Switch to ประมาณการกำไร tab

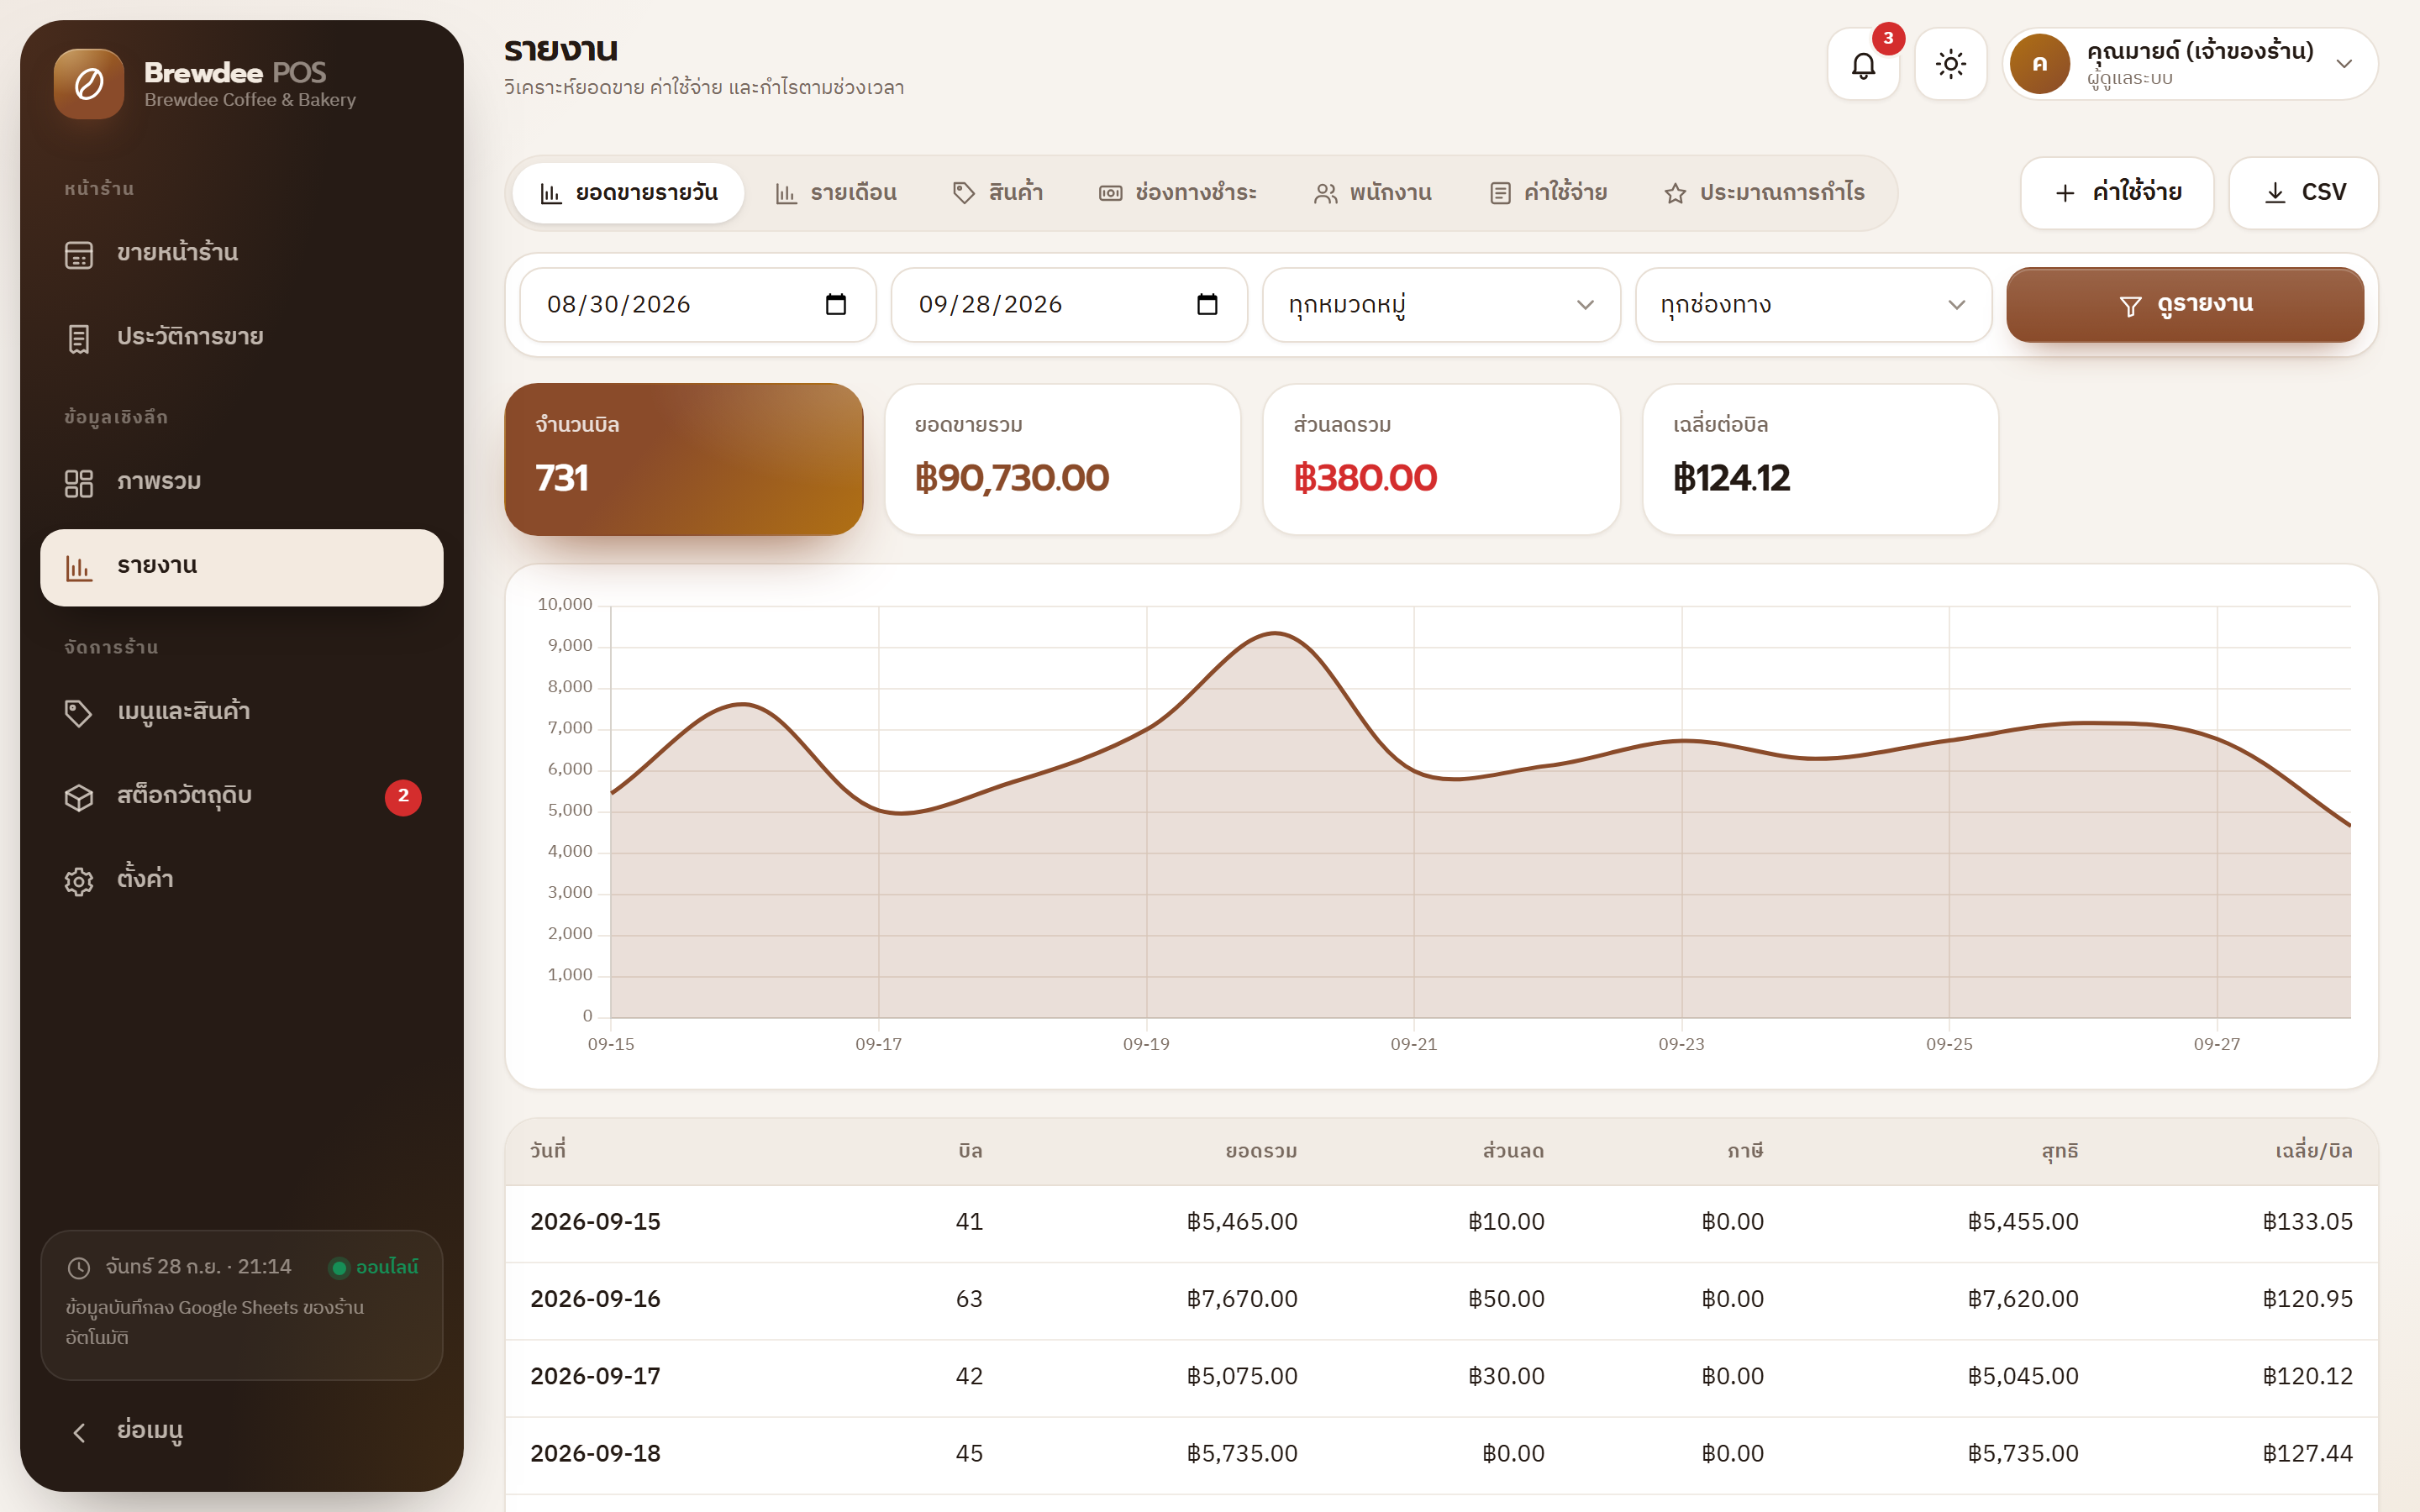[1765, 193]
